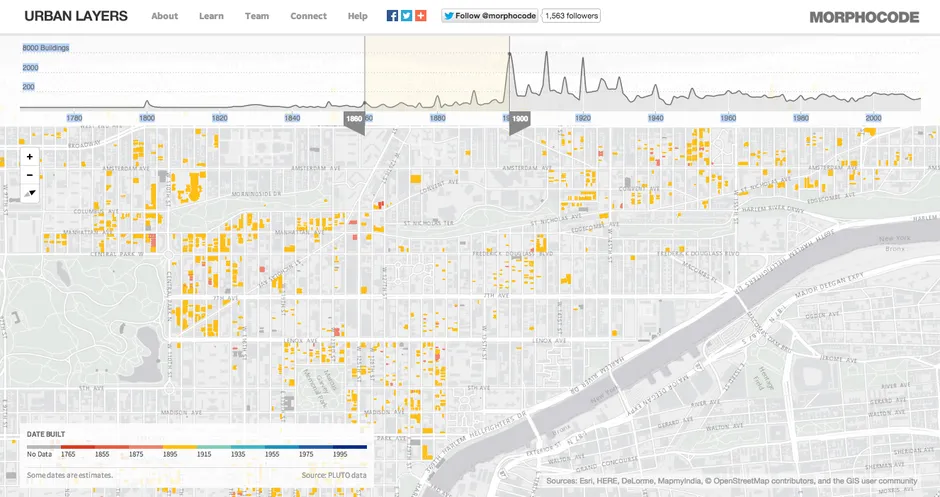Grab the 1860 timeline start handle
The width and height of the screenshot is (940, 497).
(354, 120)
